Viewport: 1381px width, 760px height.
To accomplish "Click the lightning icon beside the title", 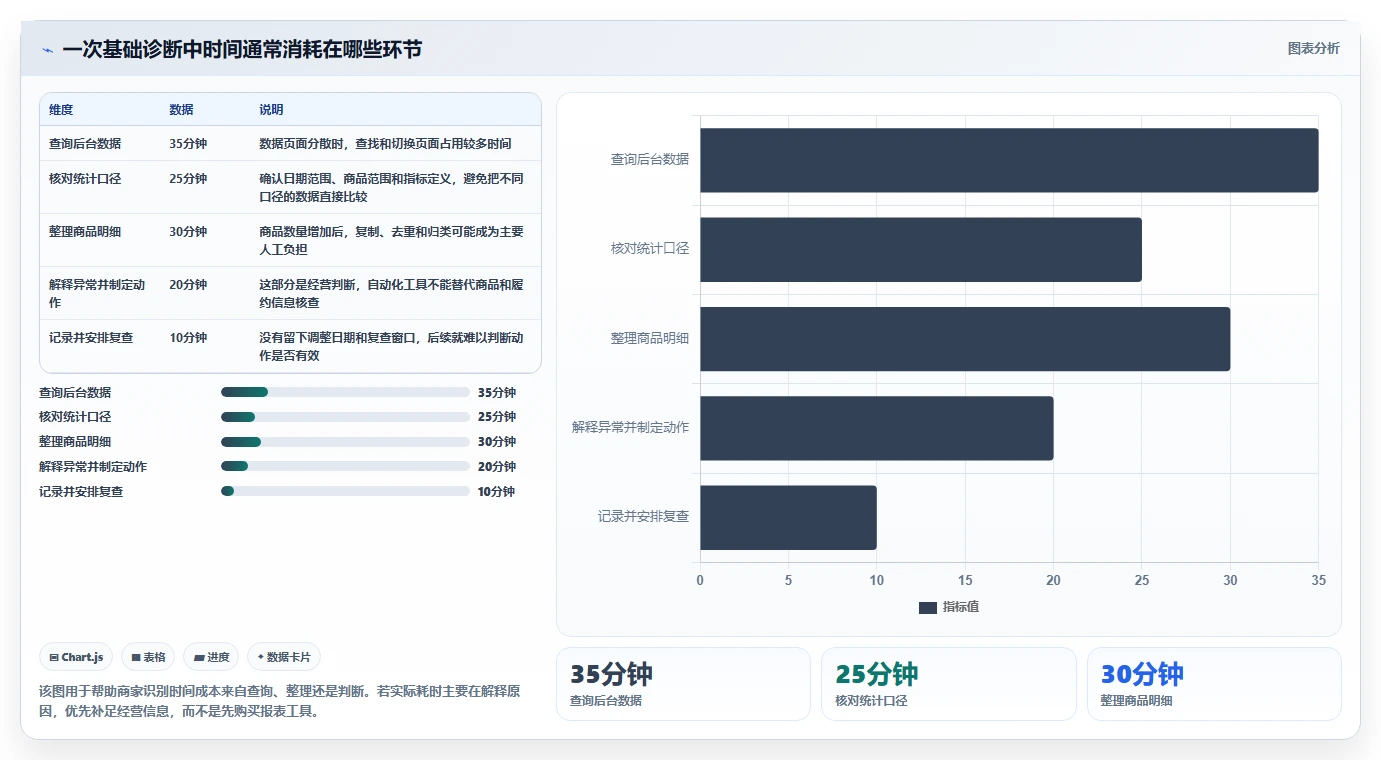I will tap(47, 50).
